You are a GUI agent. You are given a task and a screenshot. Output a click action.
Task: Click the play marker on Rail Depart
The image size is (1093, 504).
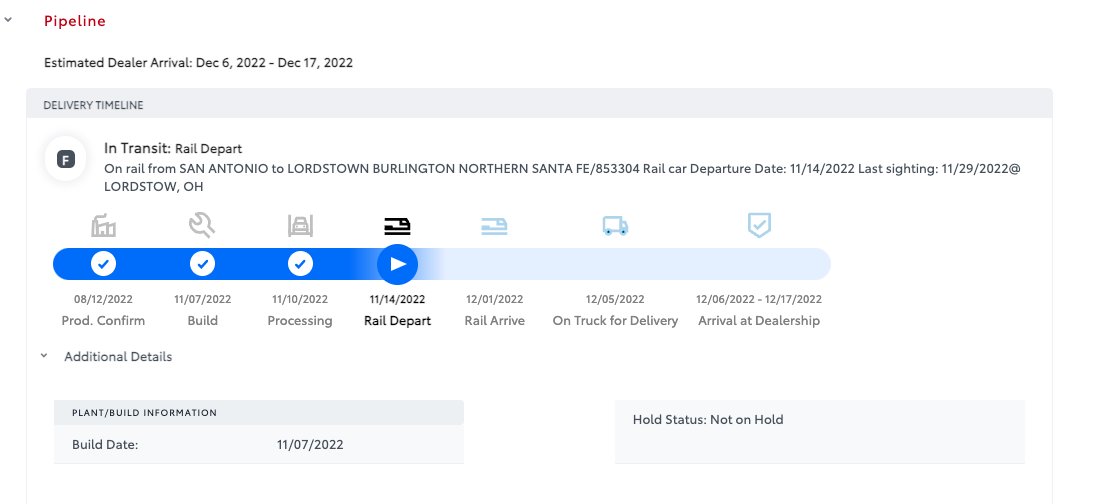point(397,264)
